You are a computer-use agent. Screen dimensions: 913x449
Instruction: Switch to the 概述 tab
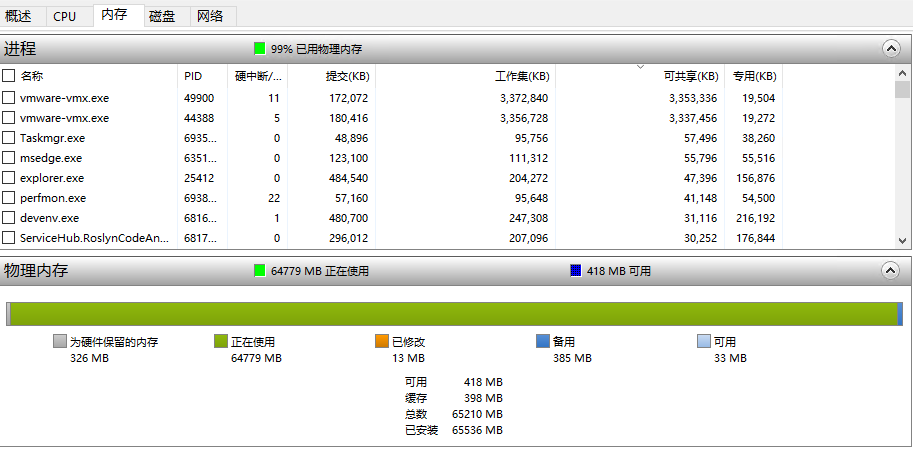click(x=18, y=16)
